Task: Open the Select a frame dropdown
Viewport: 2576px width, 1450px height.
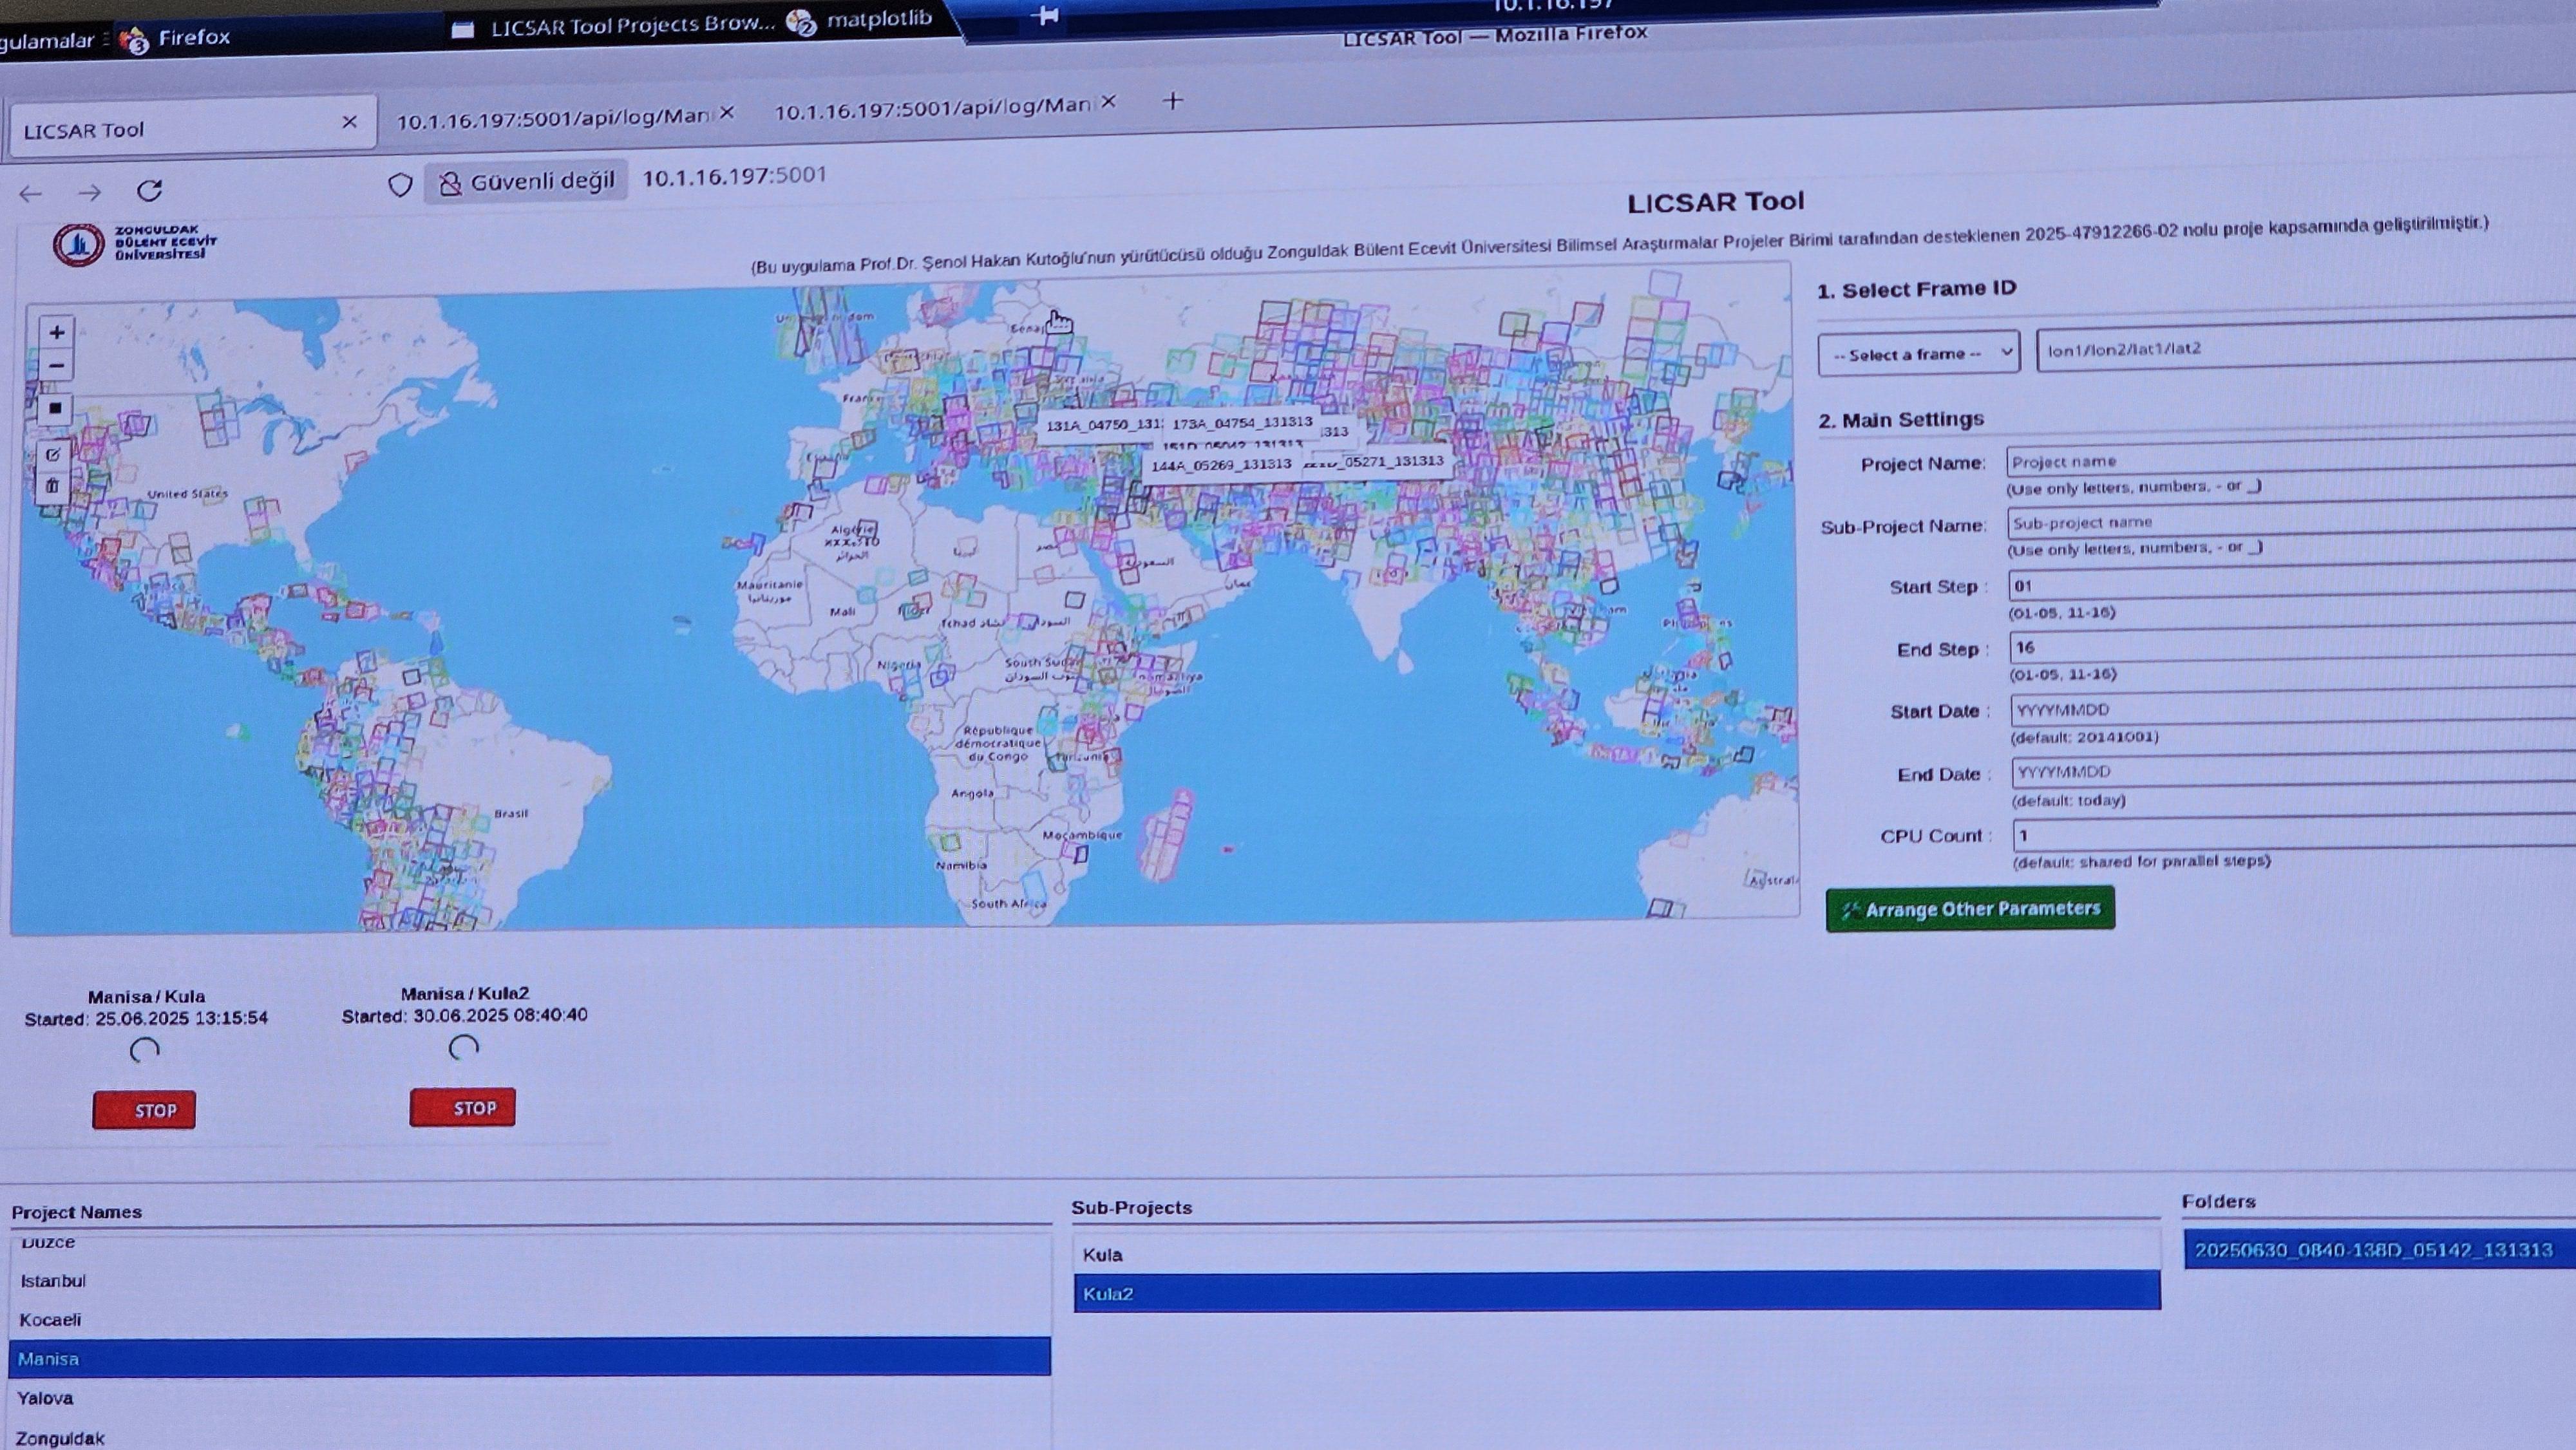Action: 1918,354
